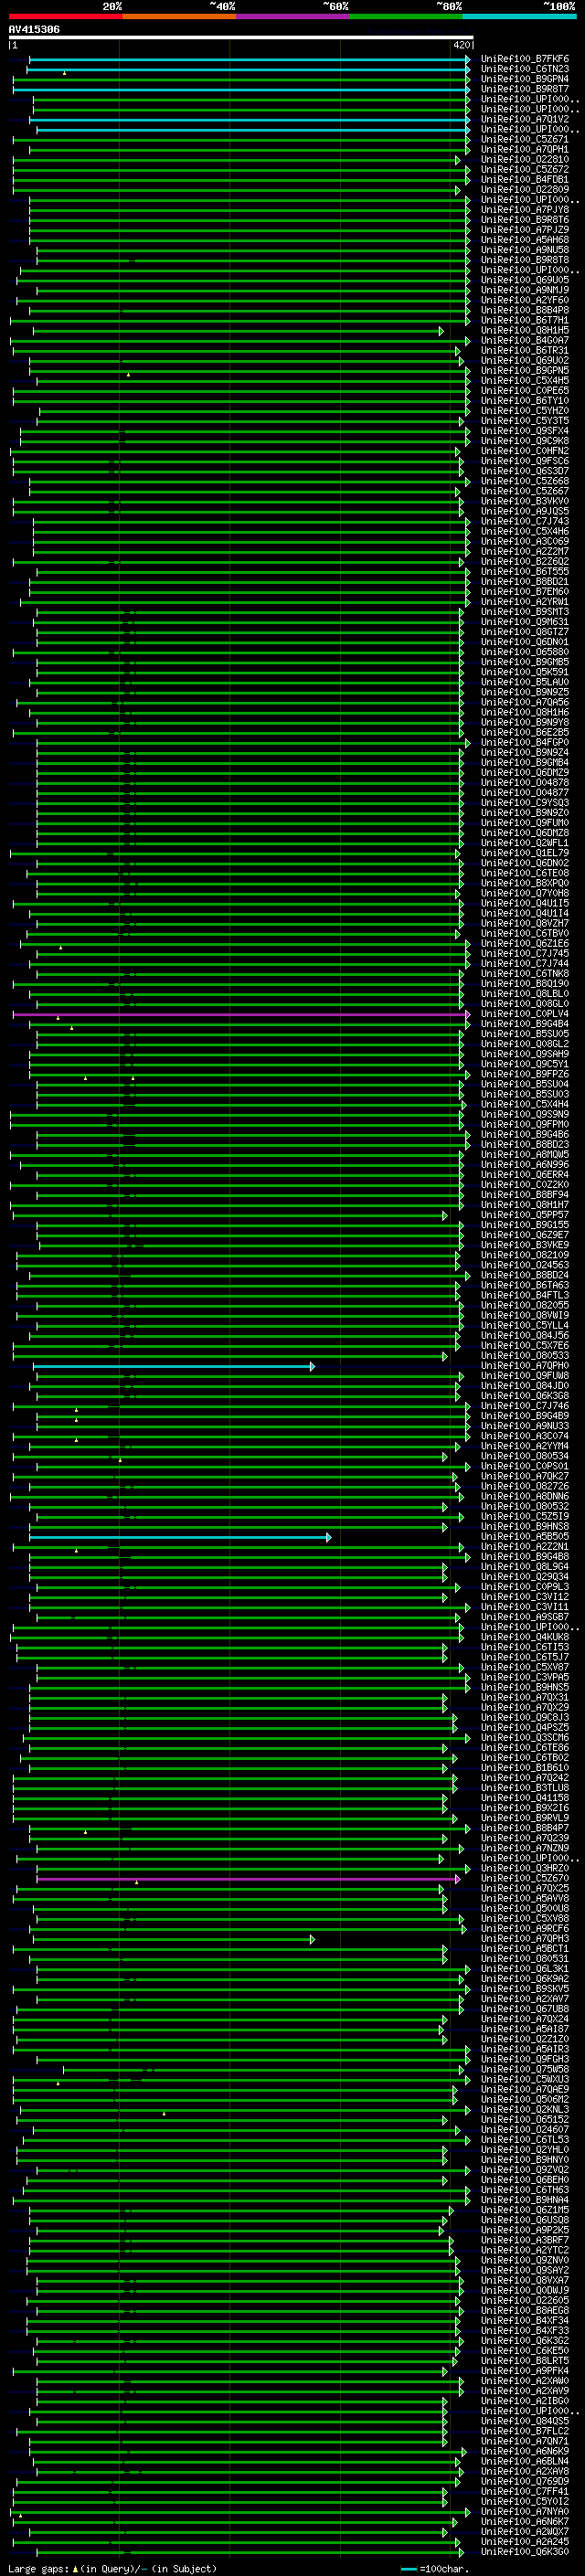Screen dimensions: 585x2576
Task: Open the hit UniRef100_A9P2K5
Action: 524,2229
